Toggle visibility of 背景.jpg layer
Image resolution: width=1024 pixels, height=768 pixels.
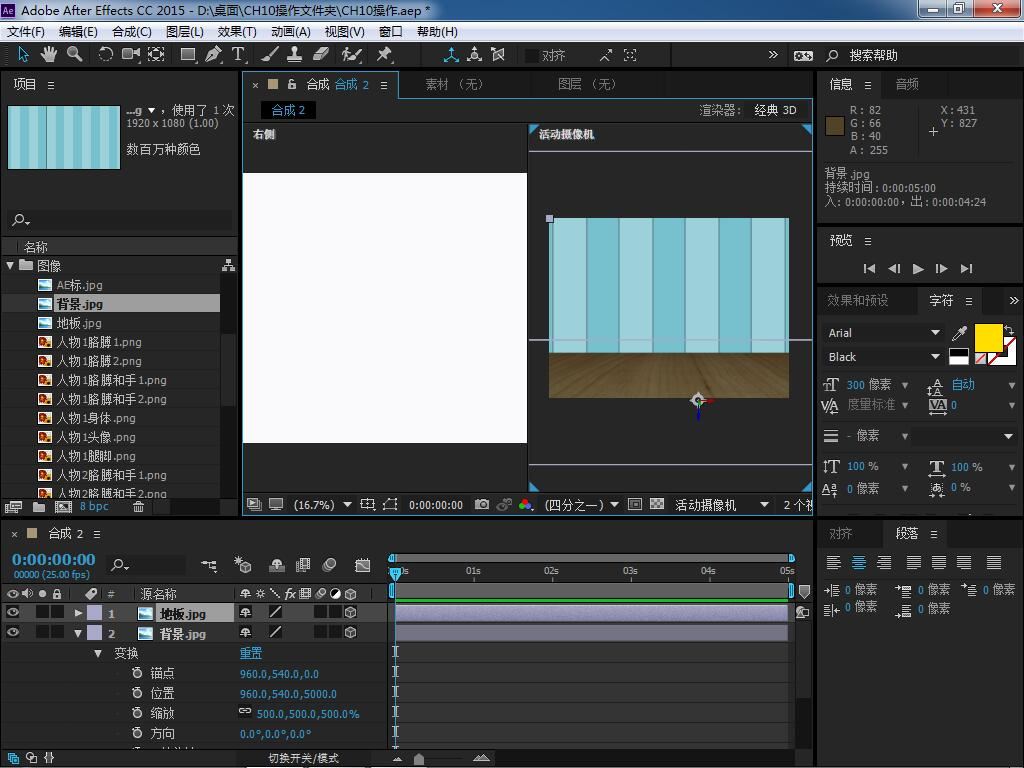(x=13, y=633)
